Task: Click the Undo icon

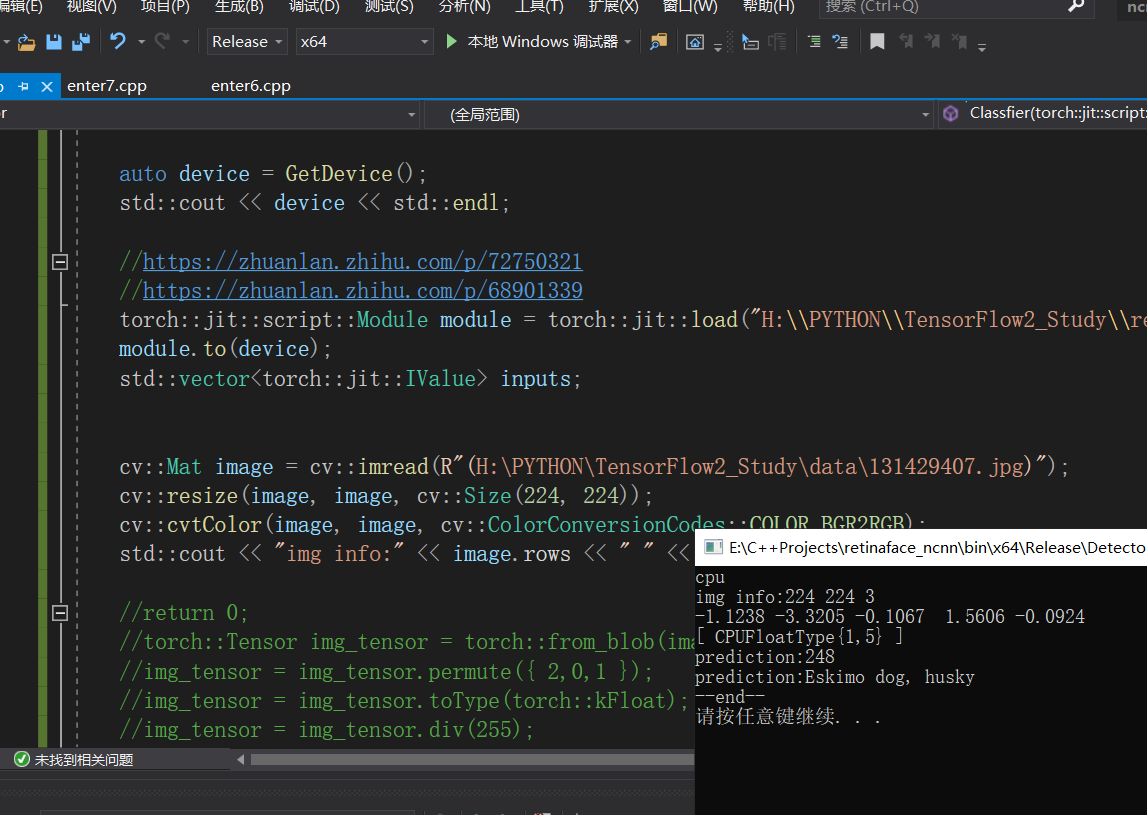Action: (116, 41)
